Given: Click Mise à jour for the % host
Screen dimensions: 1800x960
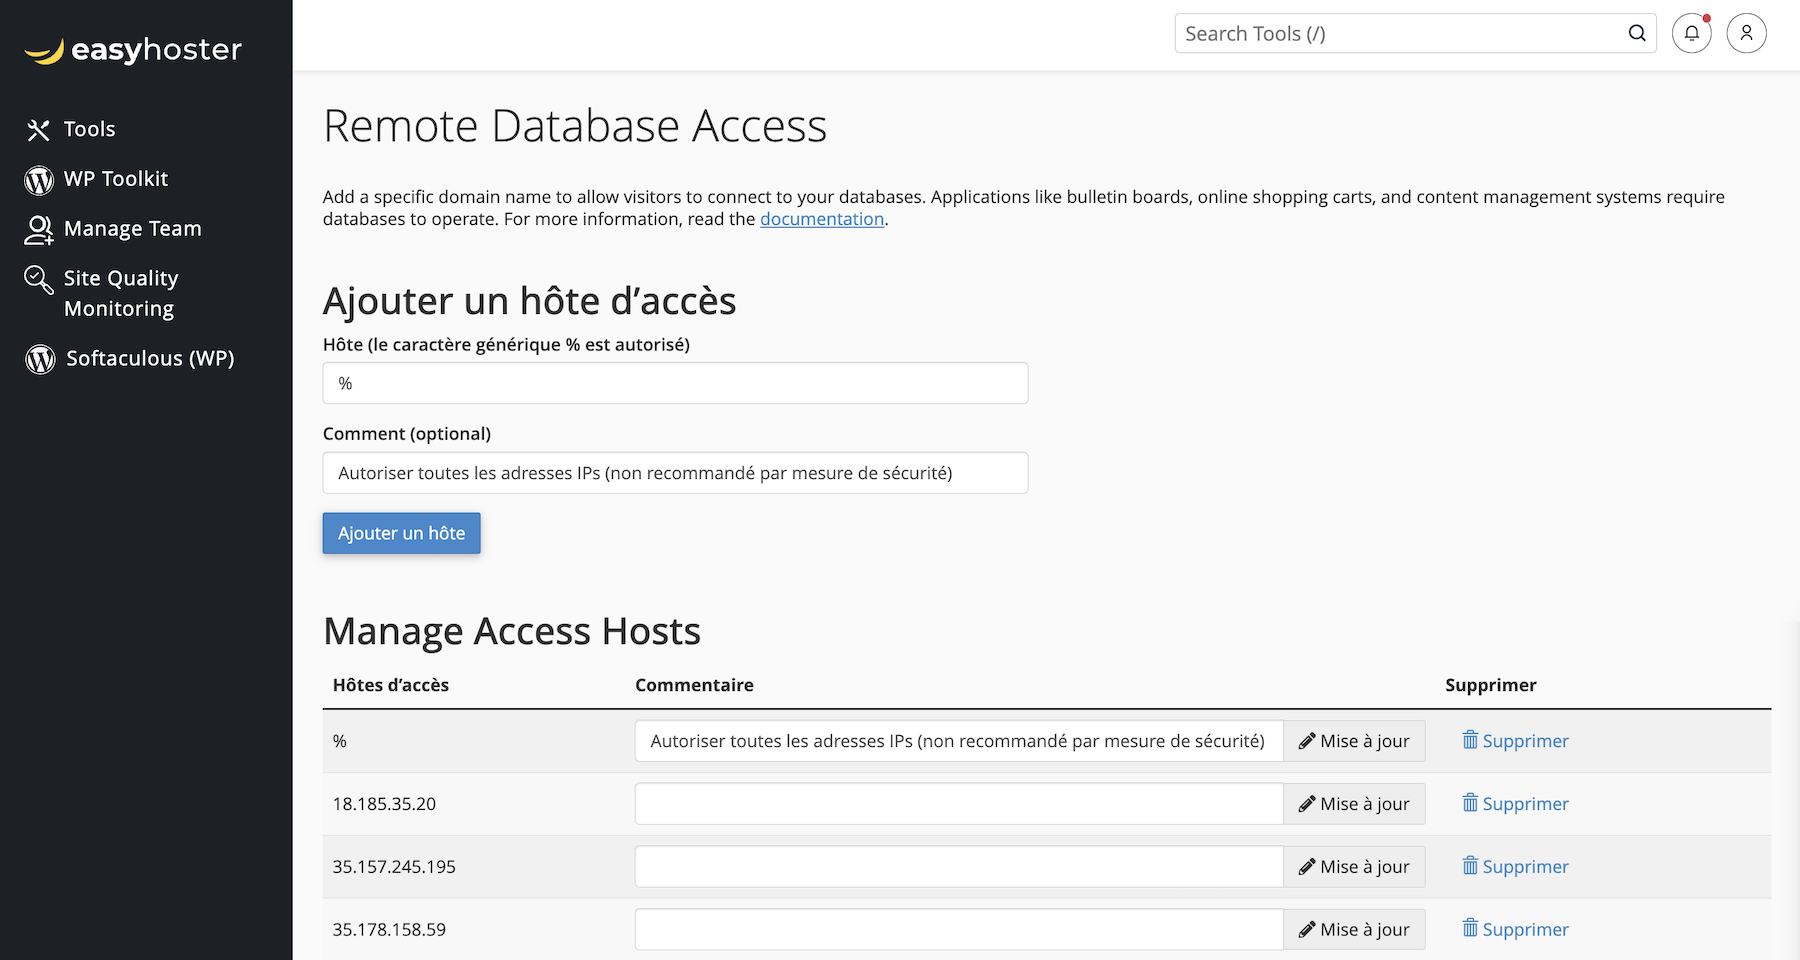Looking at the screenshot, I should click(x=1354, y=741).
